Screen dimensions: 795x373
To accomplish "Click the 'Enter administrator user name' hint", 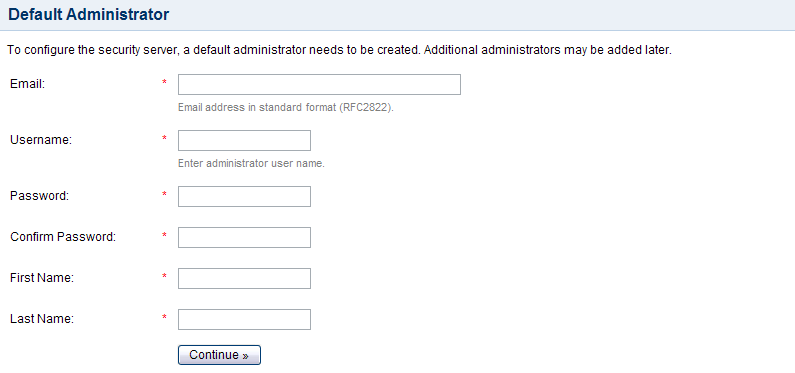I will click(251, 164).
